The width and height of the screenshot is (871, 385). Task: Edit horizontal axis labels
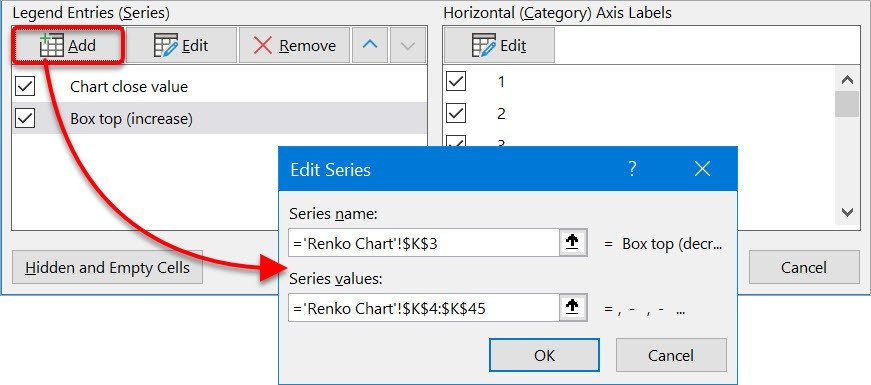[499, 46]
